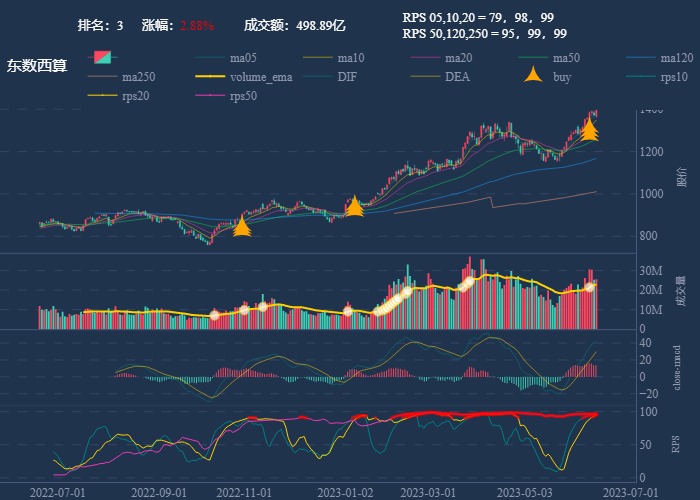Click the first buy marker near 2022-11
The width and height of the screenshot is (700, 500).
pyautogui.click(x=241, y=228)
